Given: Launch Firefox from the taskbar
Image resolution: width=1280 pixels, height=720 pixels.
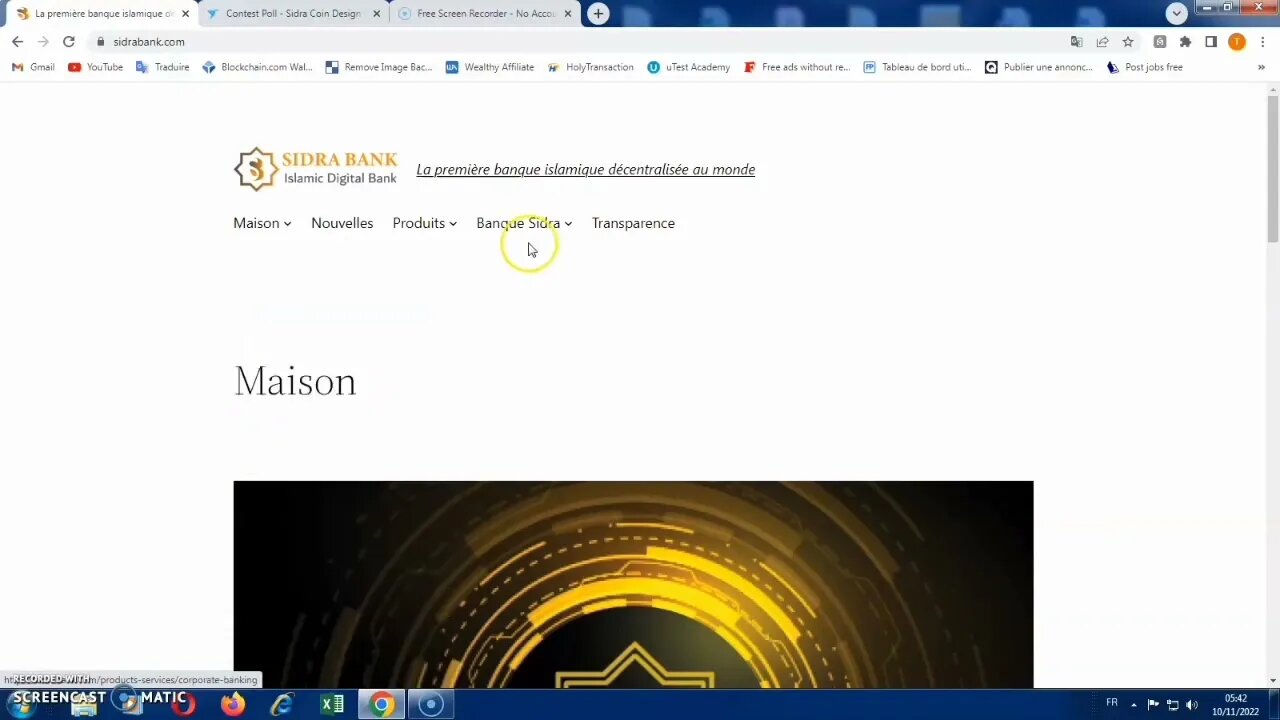Looking at the screenshot, I should click(x=233, y=705).
